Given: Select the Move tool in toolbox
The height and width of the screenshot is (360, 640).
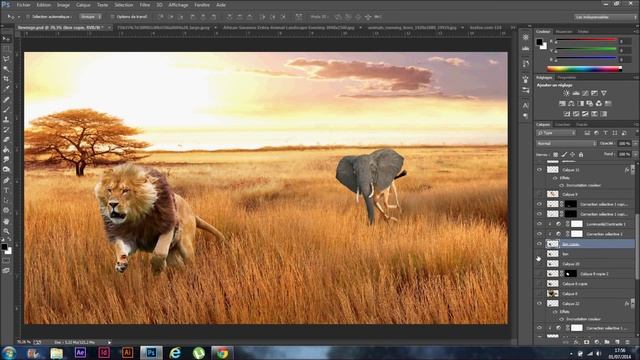Looking at the screenshot, I should 7,39.
